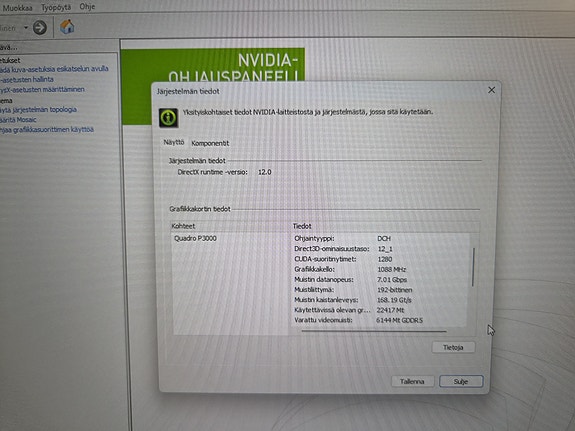575x431 pixels.
Task: Click the vertical scrollbar in Tiedot list
Action: (x=473, y=267)
